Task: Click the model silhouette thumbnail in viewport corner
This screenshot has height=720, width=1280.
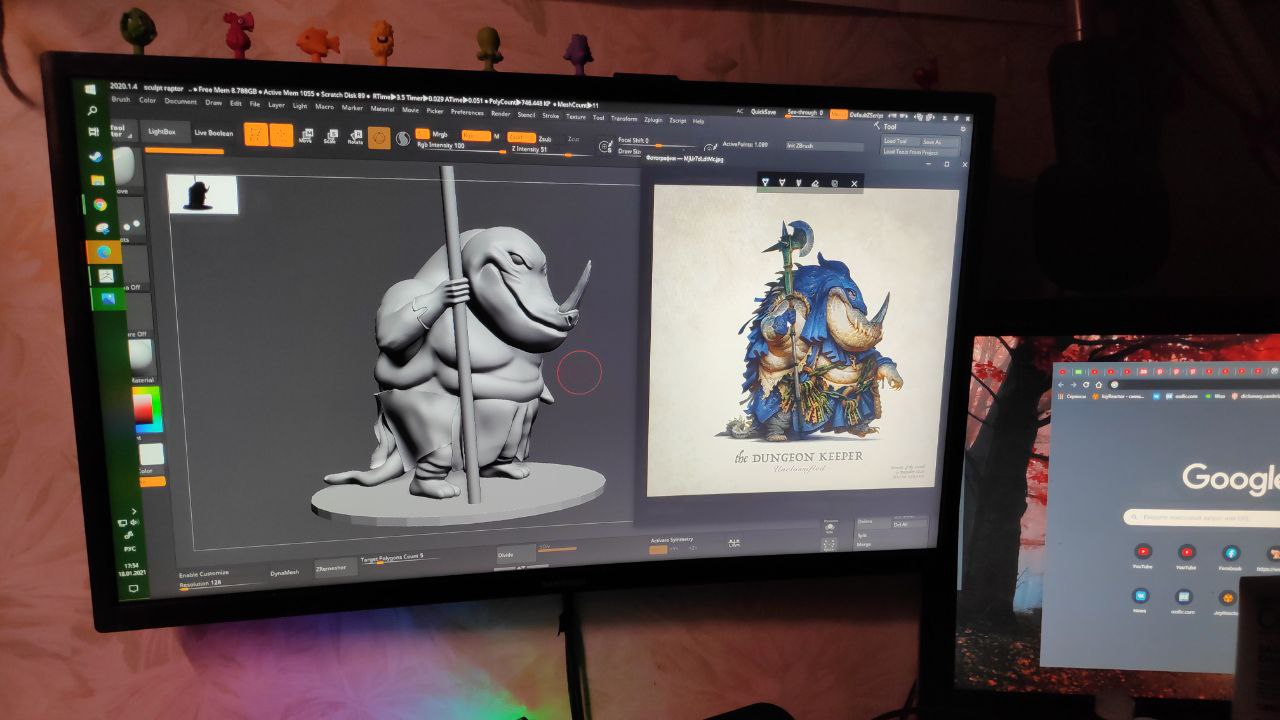Action: tap(202, 193)
